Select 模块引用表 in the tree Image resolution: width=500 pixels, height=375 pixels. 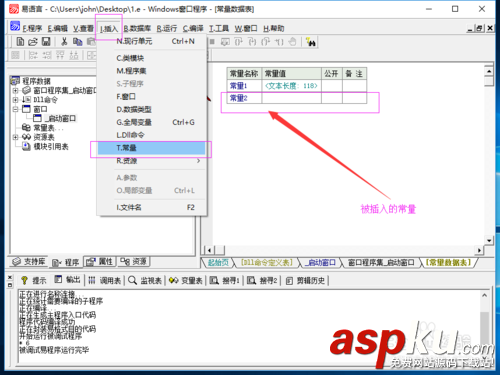click(x=51, y=146)
